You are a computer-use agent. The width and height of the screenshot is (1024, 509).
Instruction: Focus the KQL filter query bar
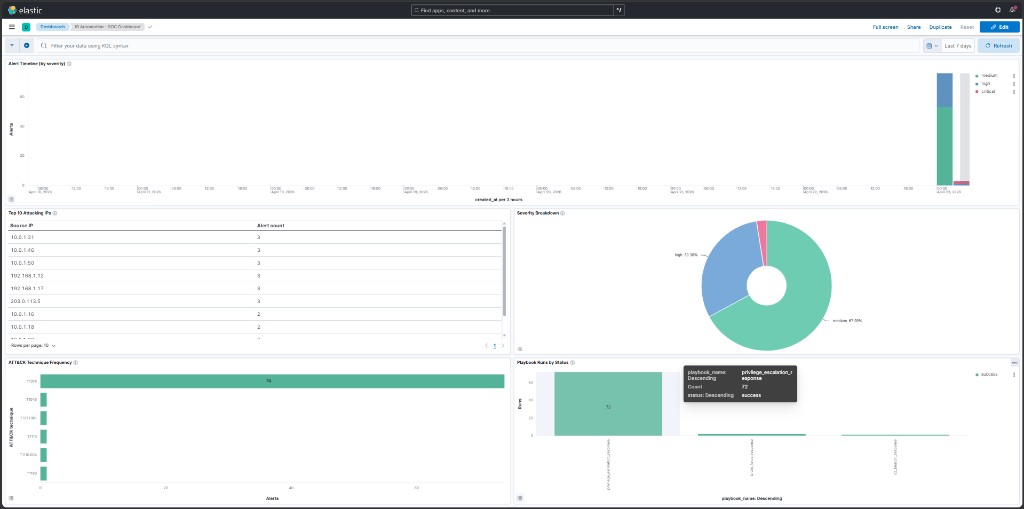[478, 46]
